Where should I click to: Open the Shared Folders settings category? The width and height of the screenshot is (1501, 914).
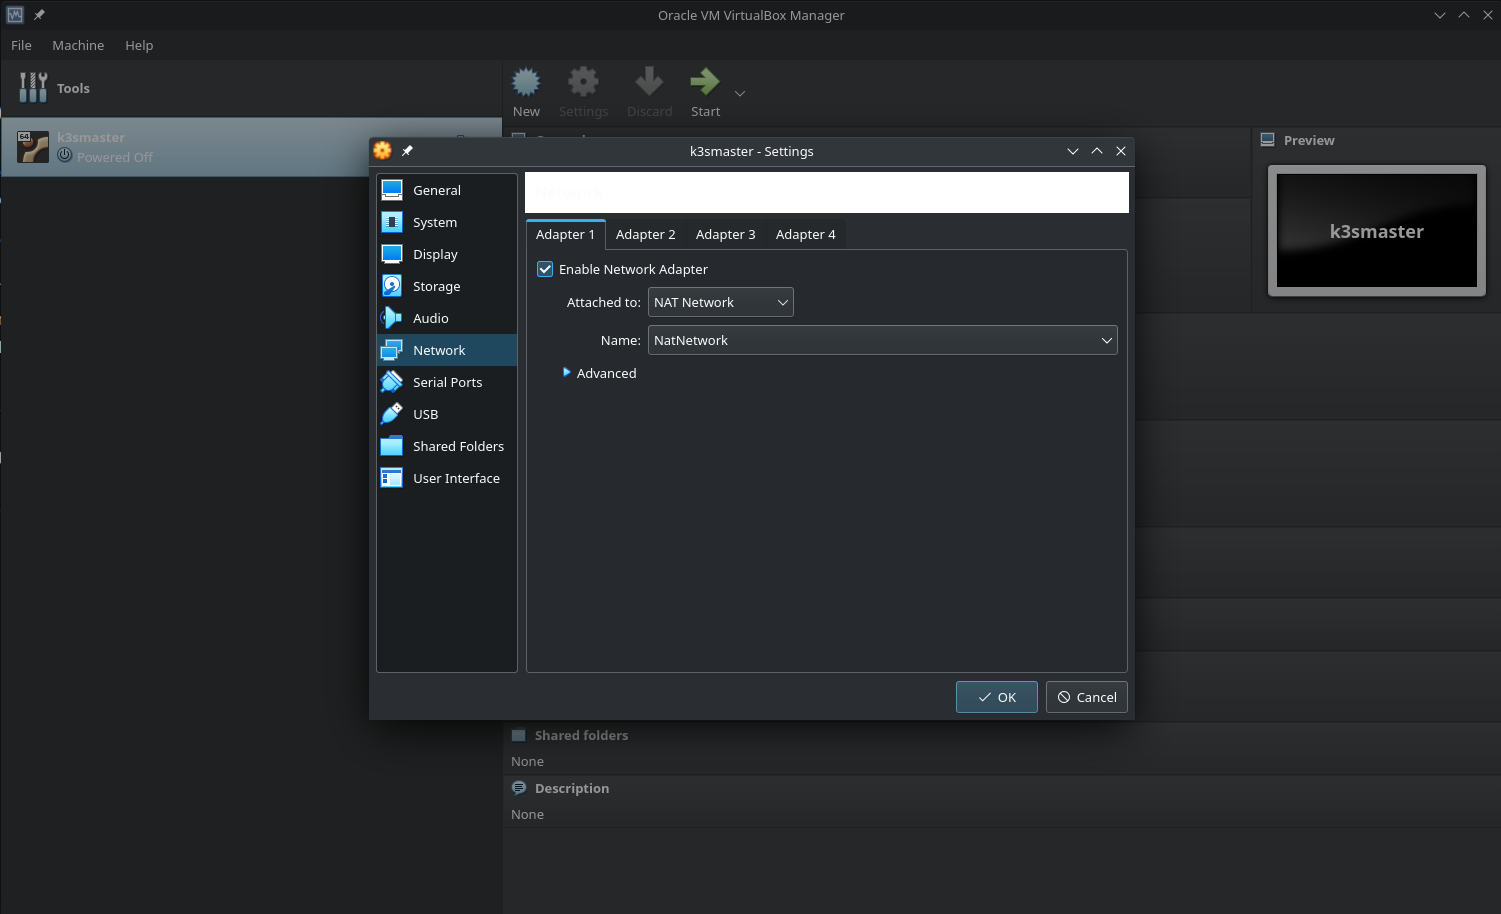point(447,446)
